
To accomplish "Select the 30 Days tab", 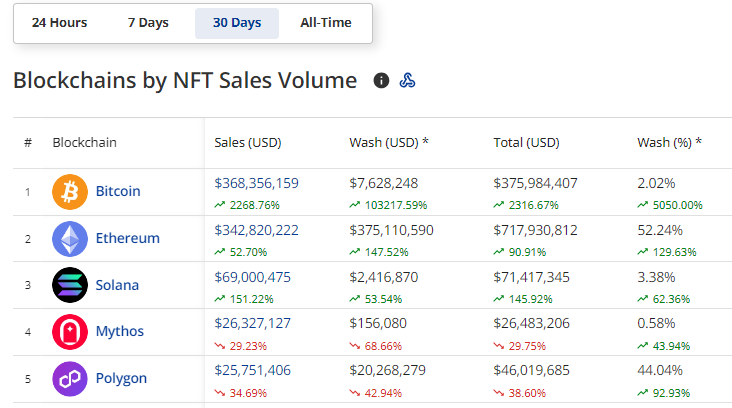I will click(237, 23).
